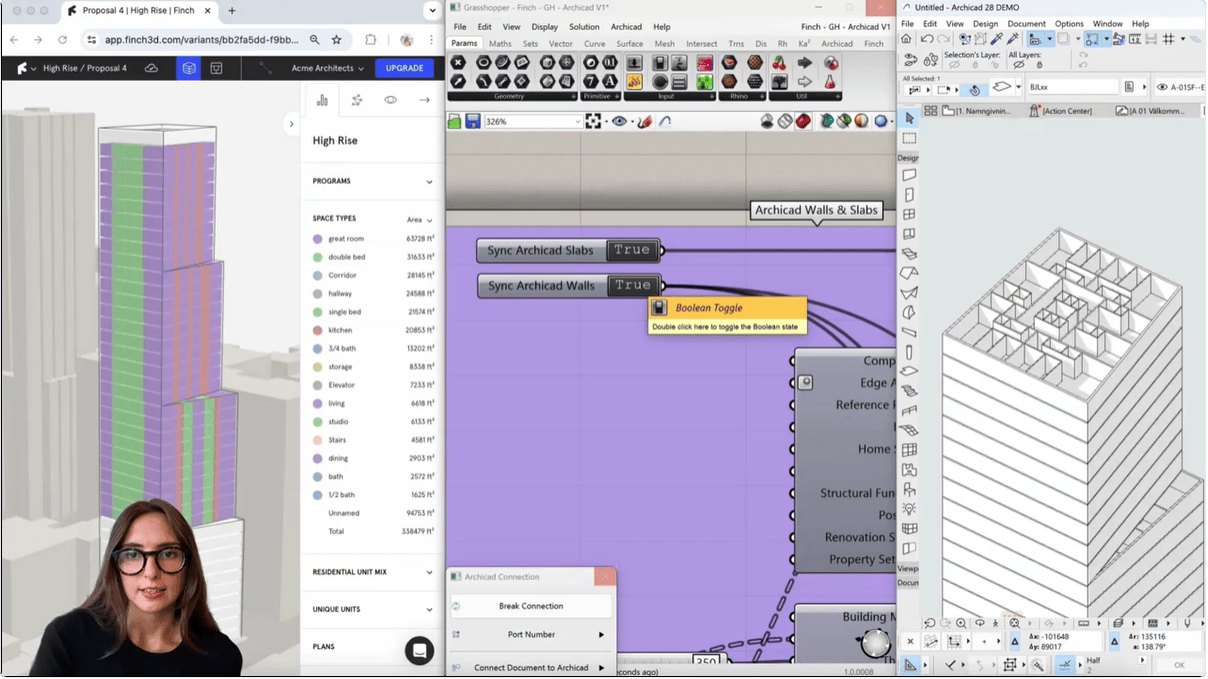
Task: Open the archive box icon in Finch header
Action: click(216, 68)
